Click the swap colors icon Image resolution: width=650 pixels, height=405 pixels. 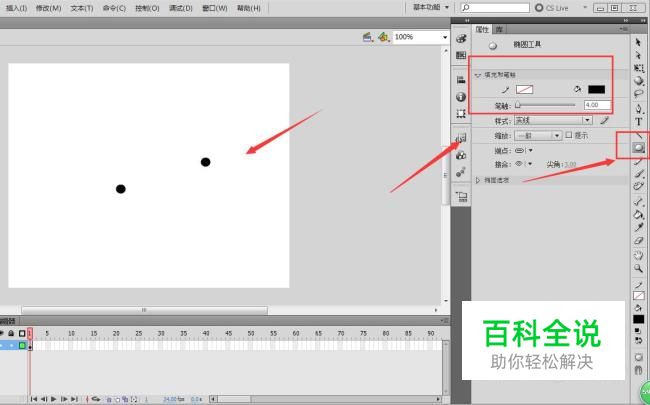(638, 340)
